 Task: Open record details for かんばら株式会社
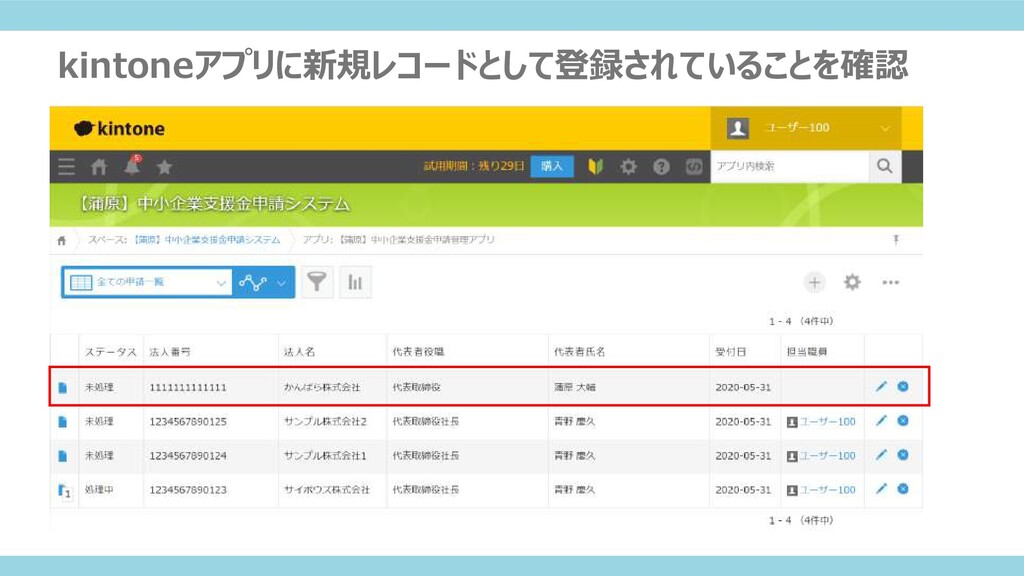[x=63, y=387]
